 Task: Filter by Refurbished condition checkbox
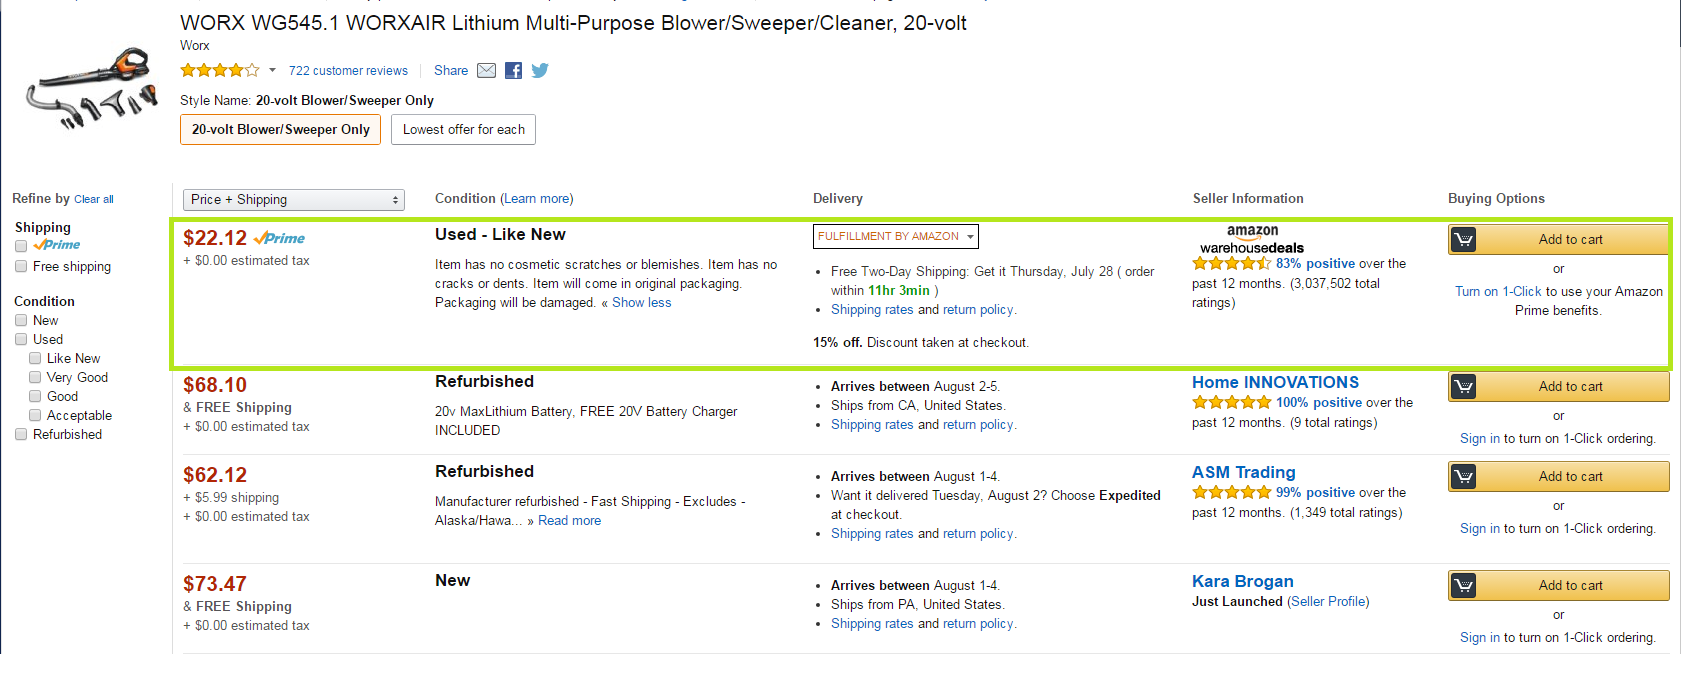(x=21, y=434)
